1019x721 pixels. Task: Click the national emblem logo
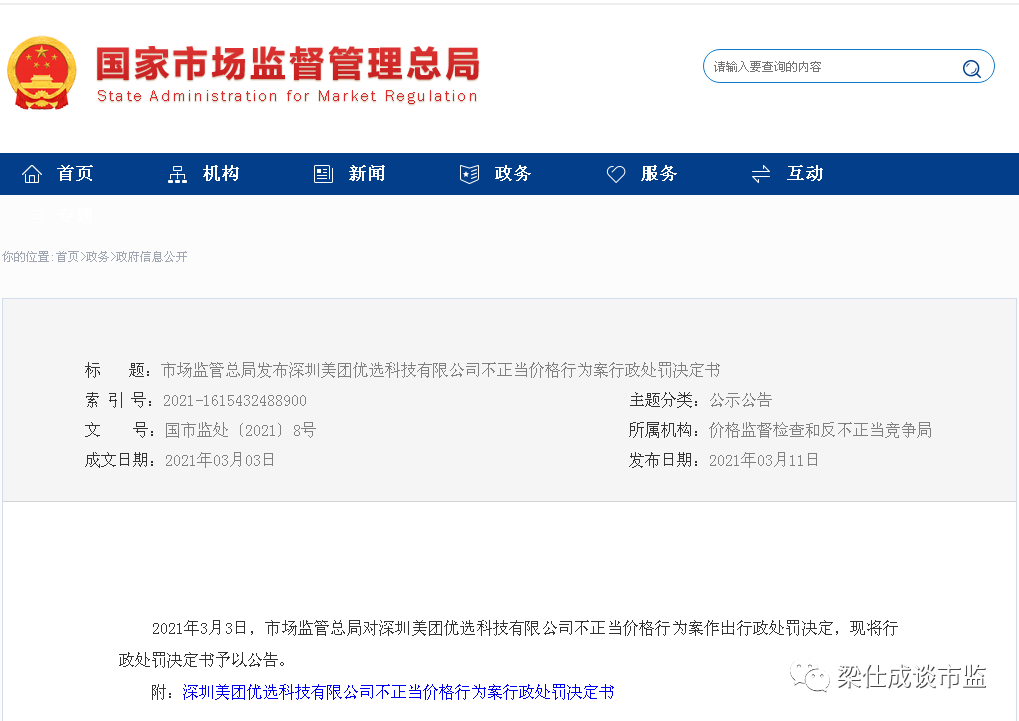[42, 73]
